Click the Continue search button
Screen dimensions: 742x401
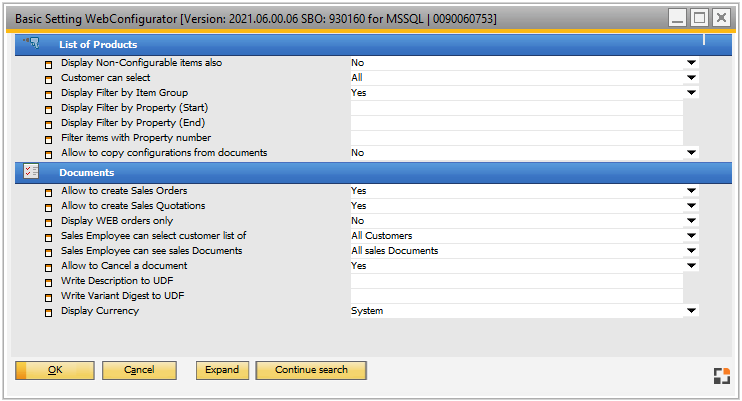click(311, 370)
